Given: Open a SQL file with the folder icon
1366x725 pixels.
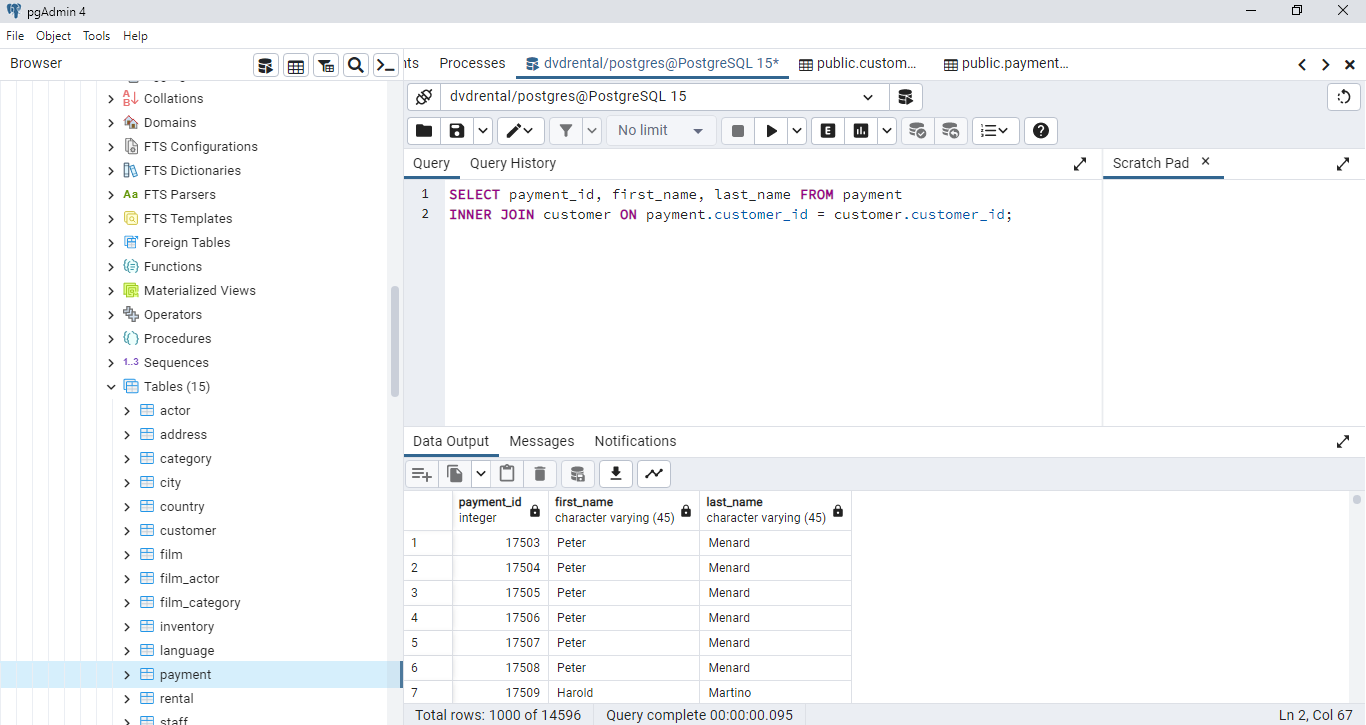Looking at the screenshot, I should coord(424,131).
